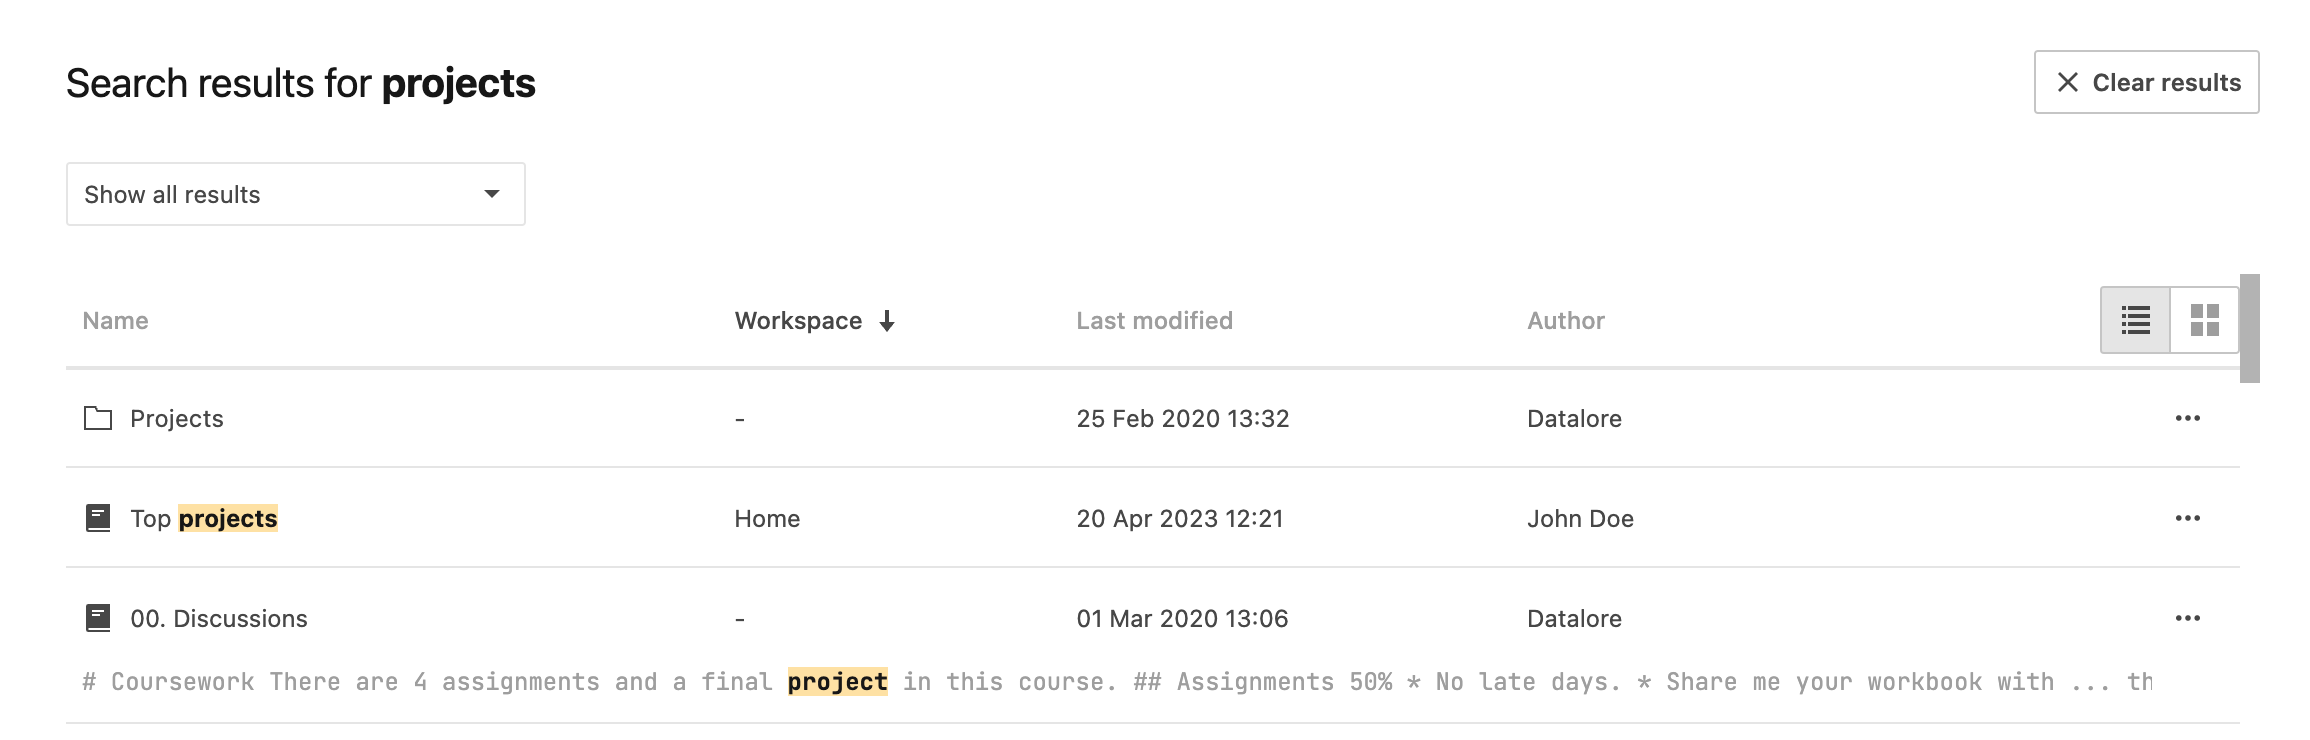The image size is (2310, 740).
Task: Sort by the Author column header
Action: click(x=1565, y=321)
